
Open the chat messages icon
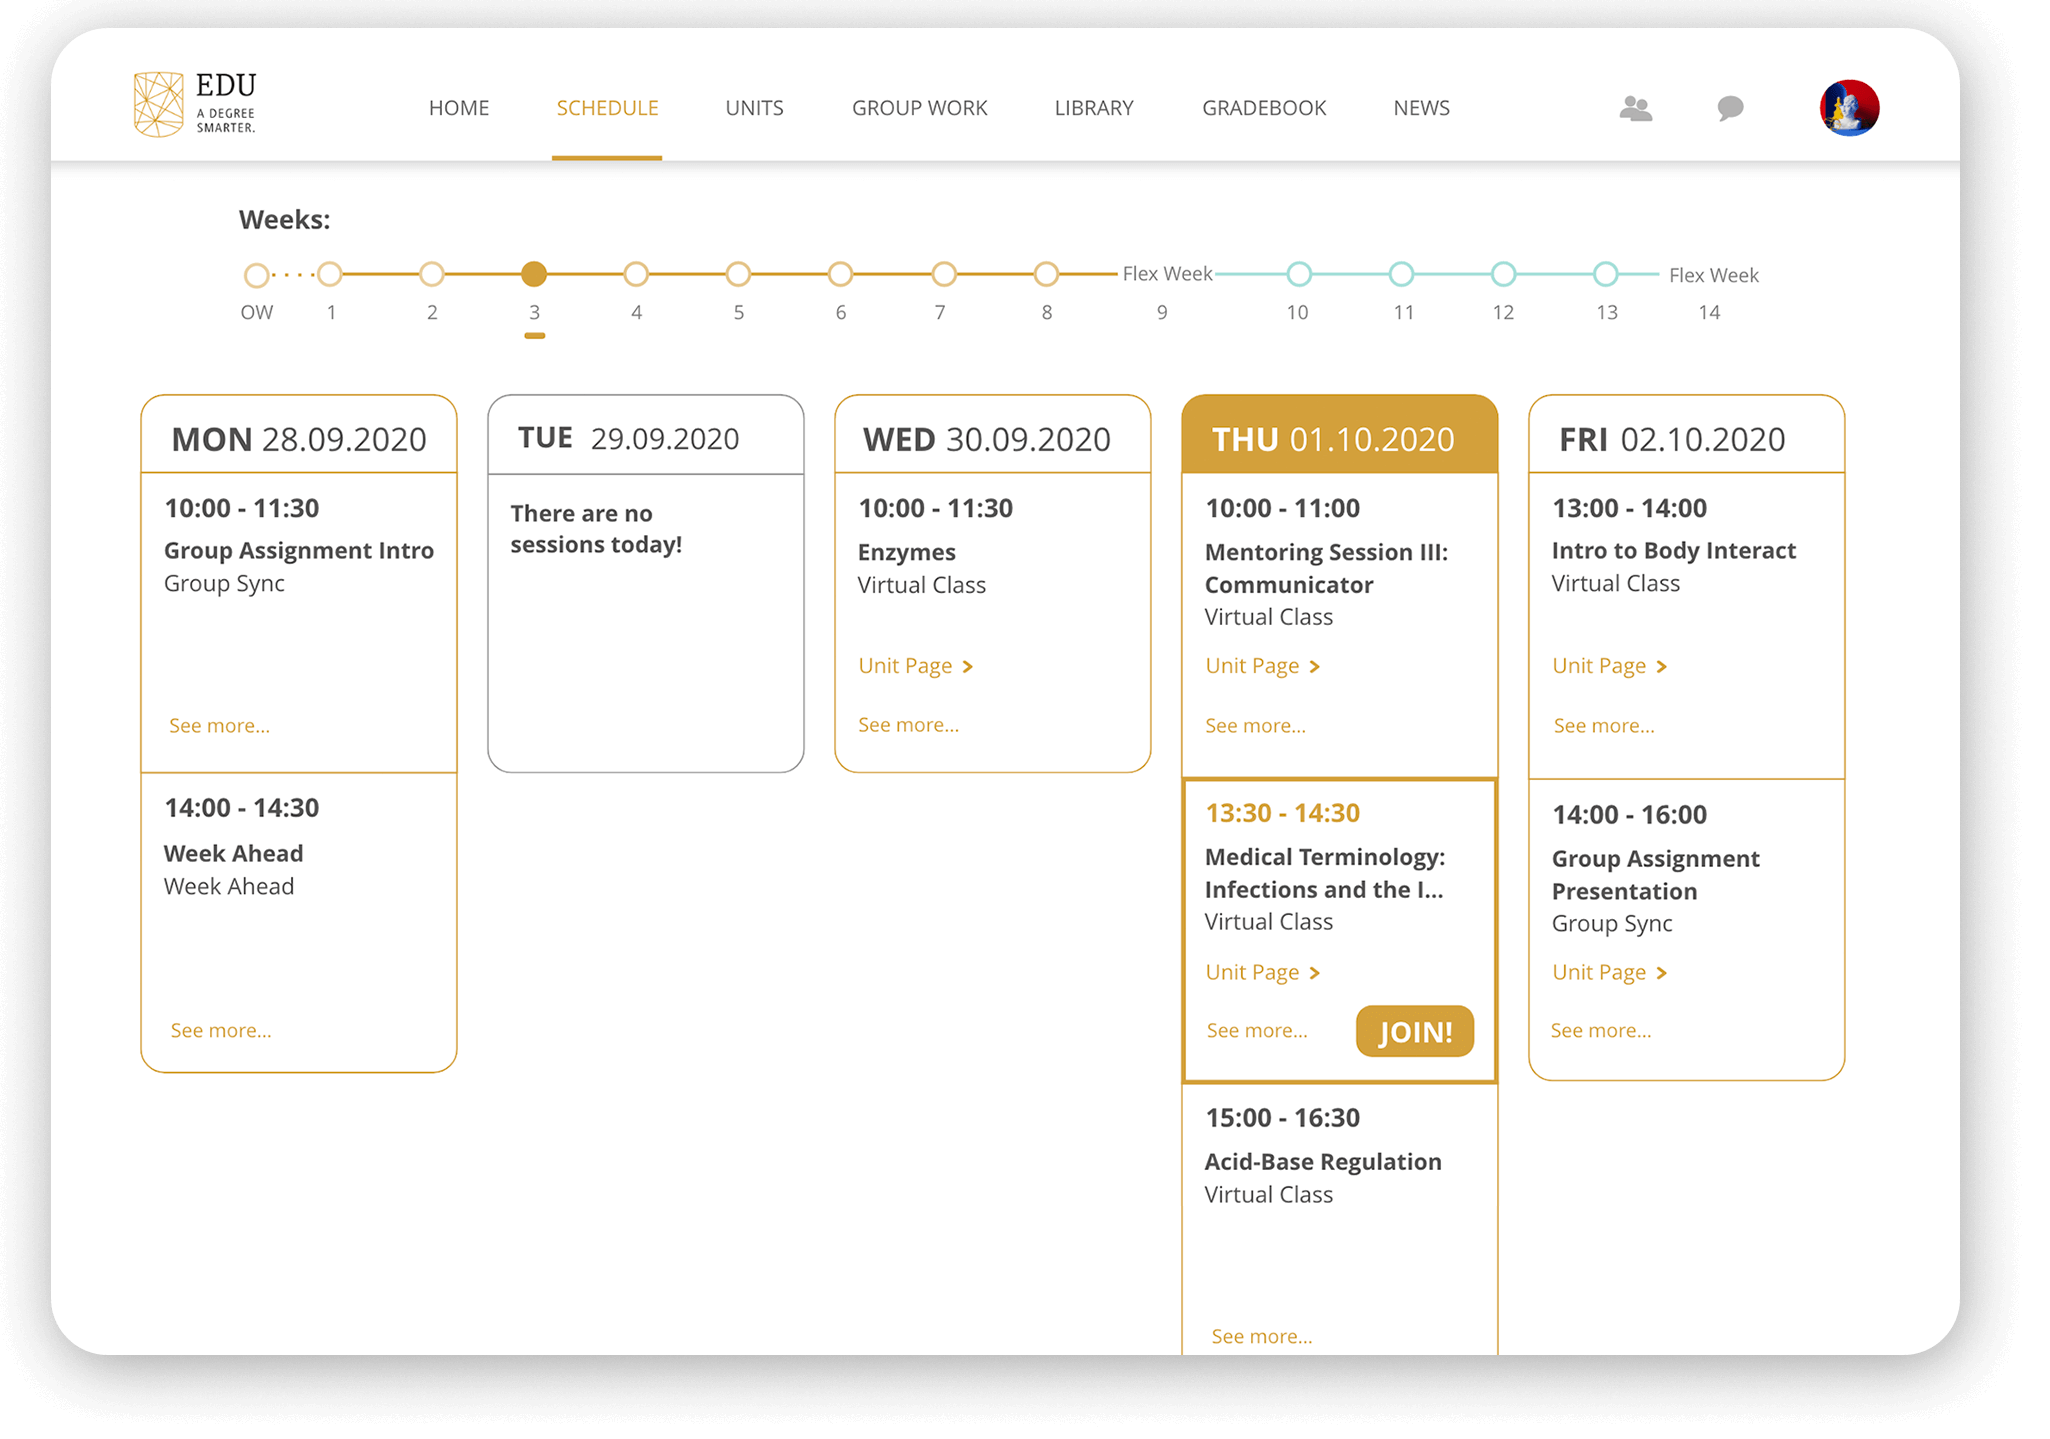coord(1730,108)
